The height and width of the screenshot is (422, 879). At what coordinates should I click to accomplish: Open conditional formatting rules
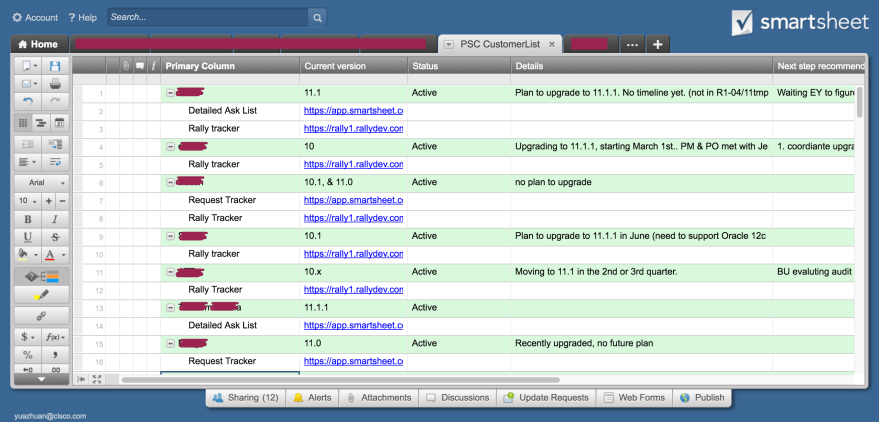[42, 276]
